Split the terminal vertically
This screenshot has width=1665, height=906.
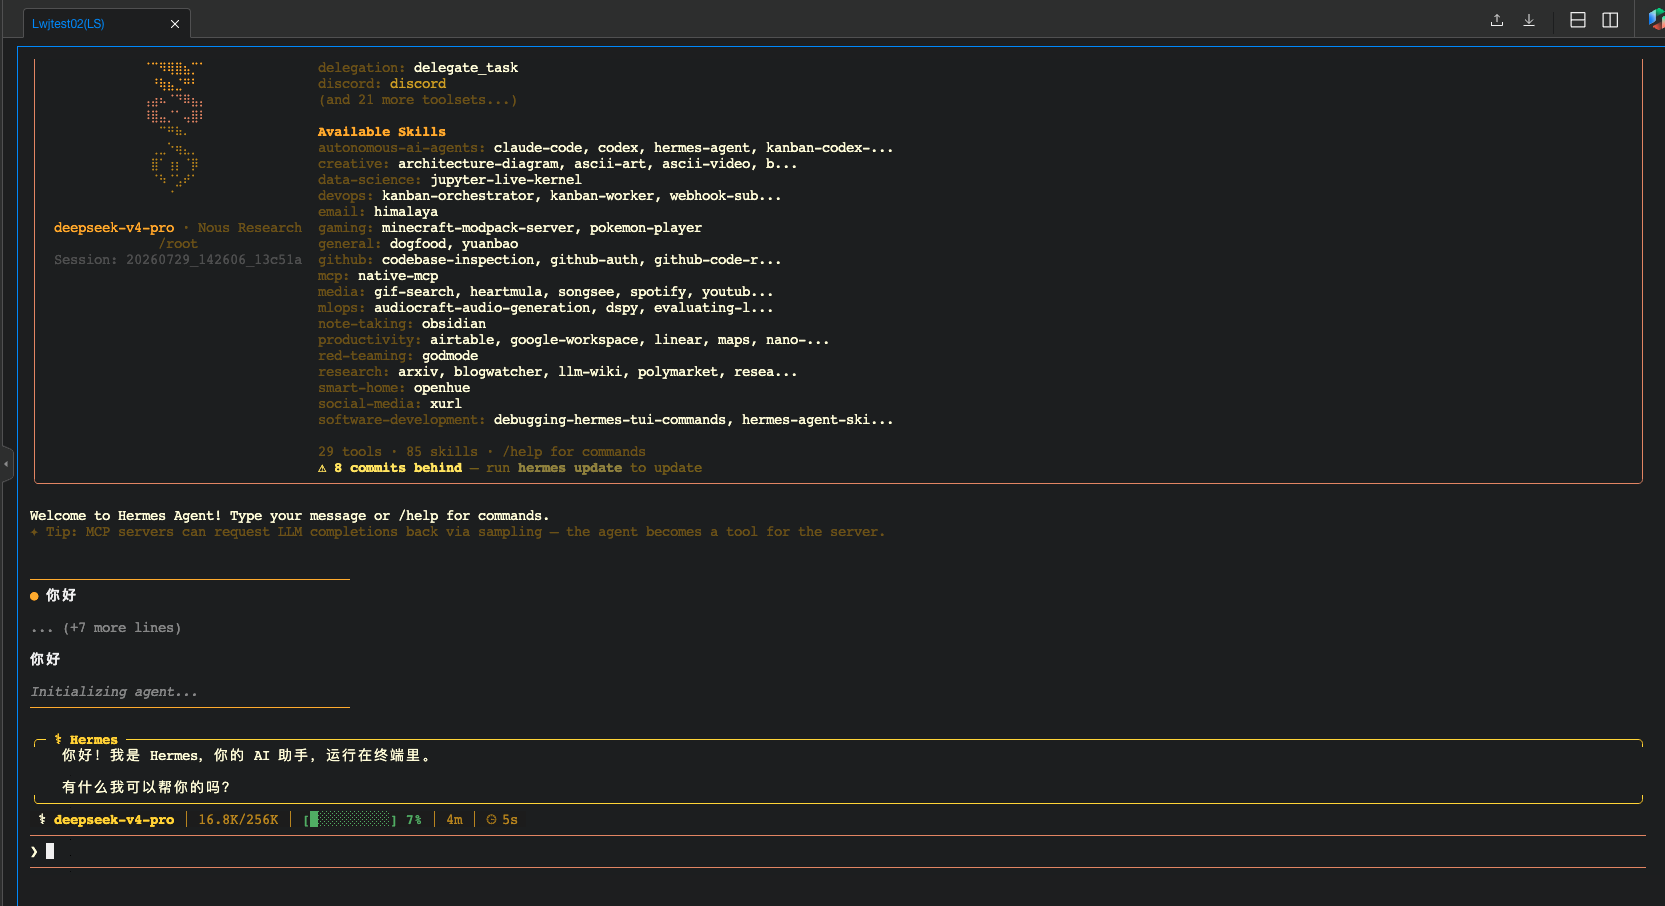tap(1610, 20)
